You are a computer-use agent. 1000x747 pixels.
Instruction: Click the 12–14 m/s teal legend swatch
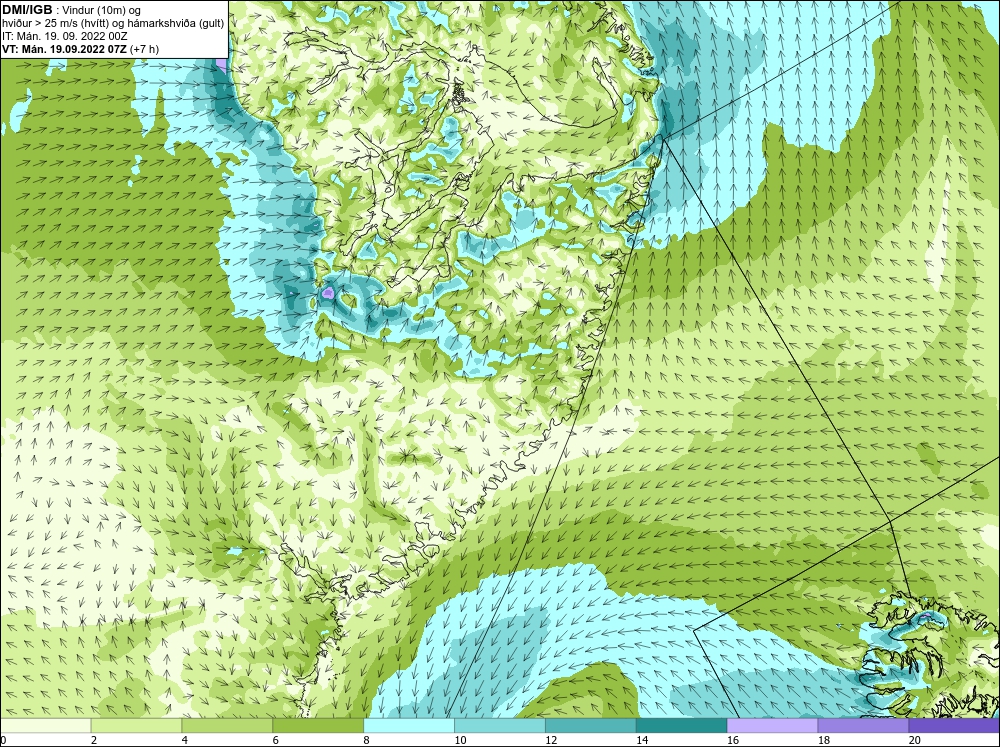(x=591, y=725)
